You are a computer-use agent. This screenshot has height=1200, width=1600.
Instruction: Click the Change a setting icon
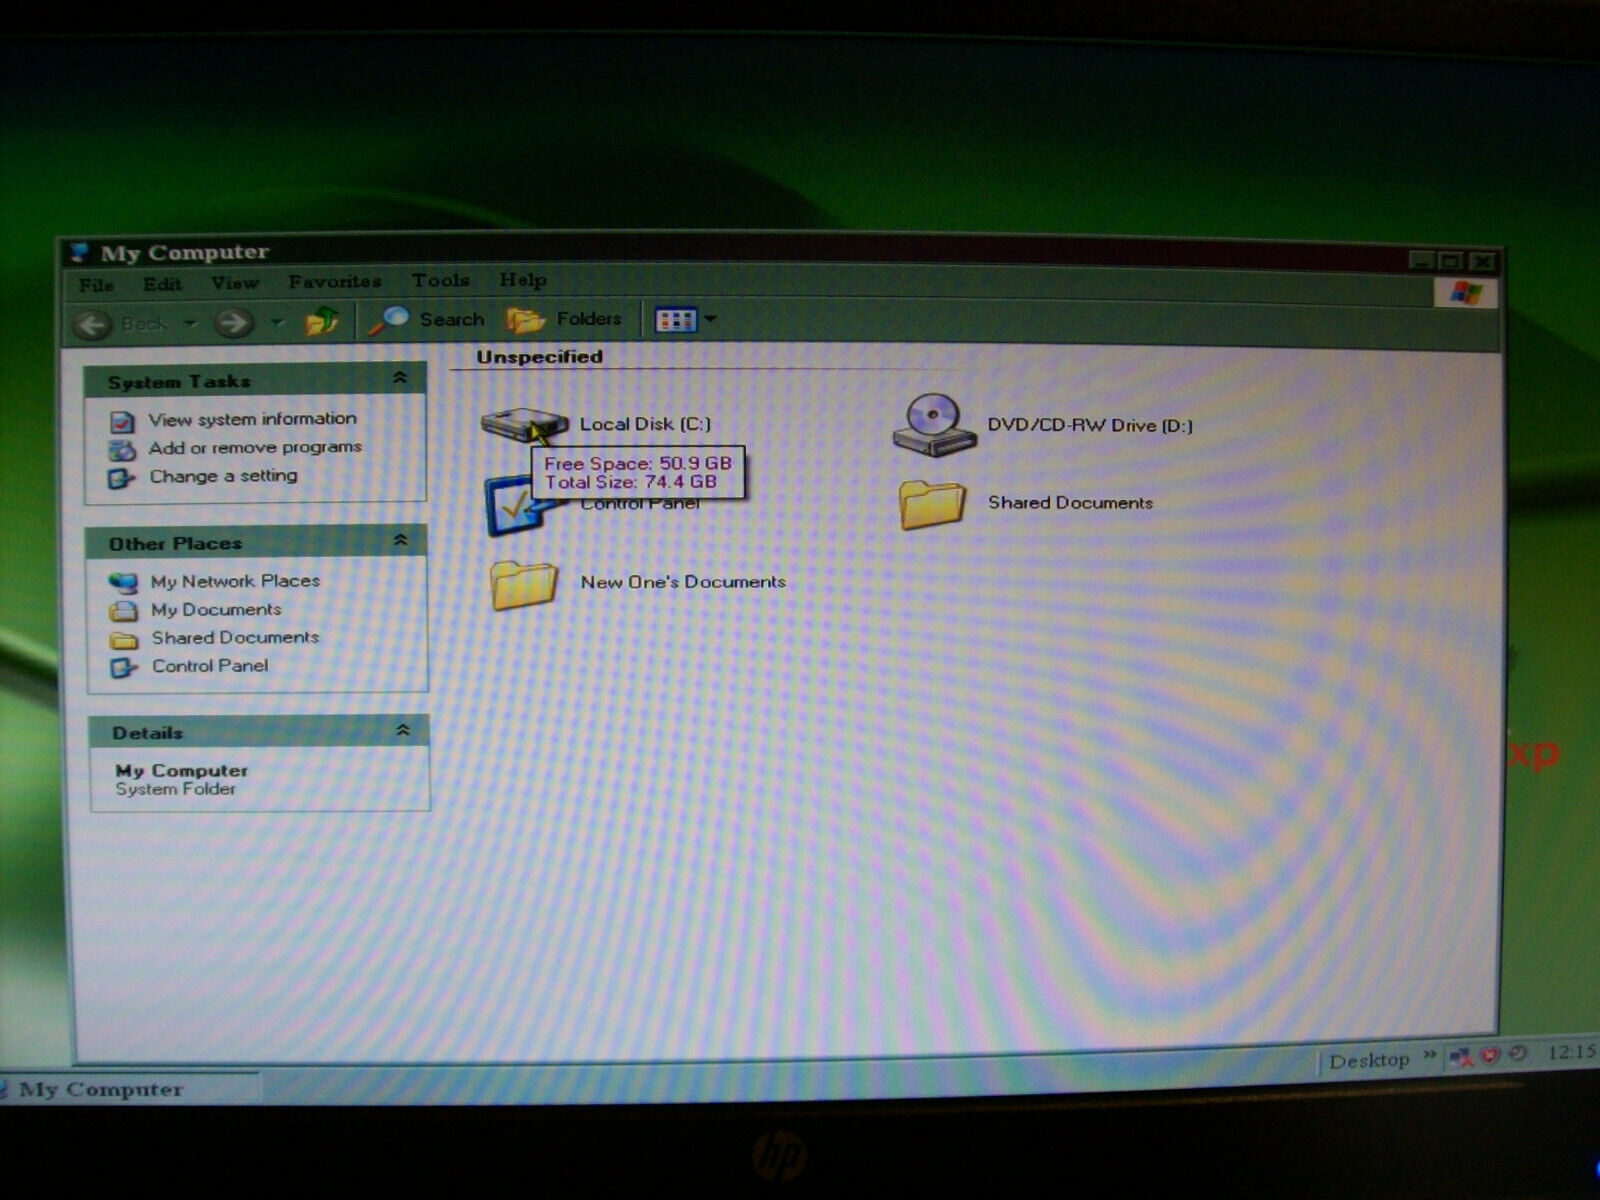(121, 479)
